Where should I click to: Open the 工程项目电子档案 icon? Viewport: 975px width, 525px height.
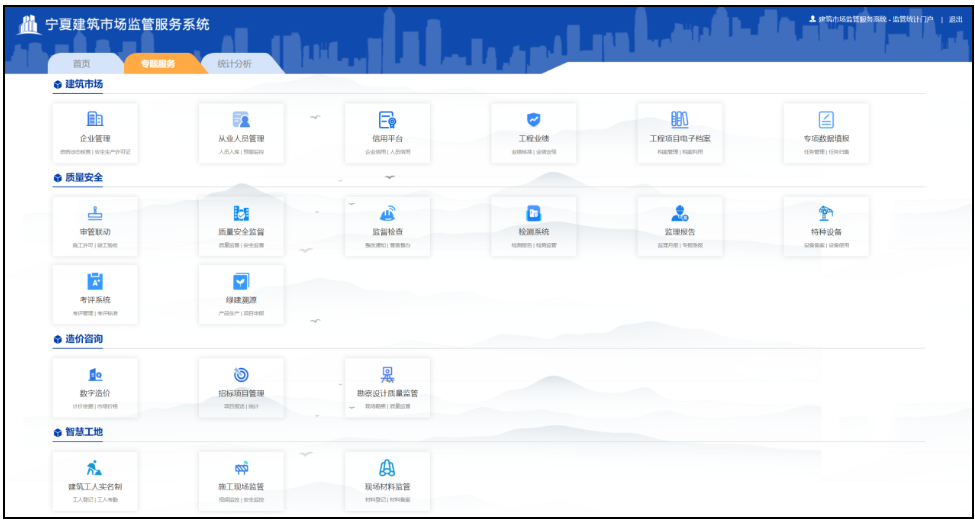click(680, 119)
